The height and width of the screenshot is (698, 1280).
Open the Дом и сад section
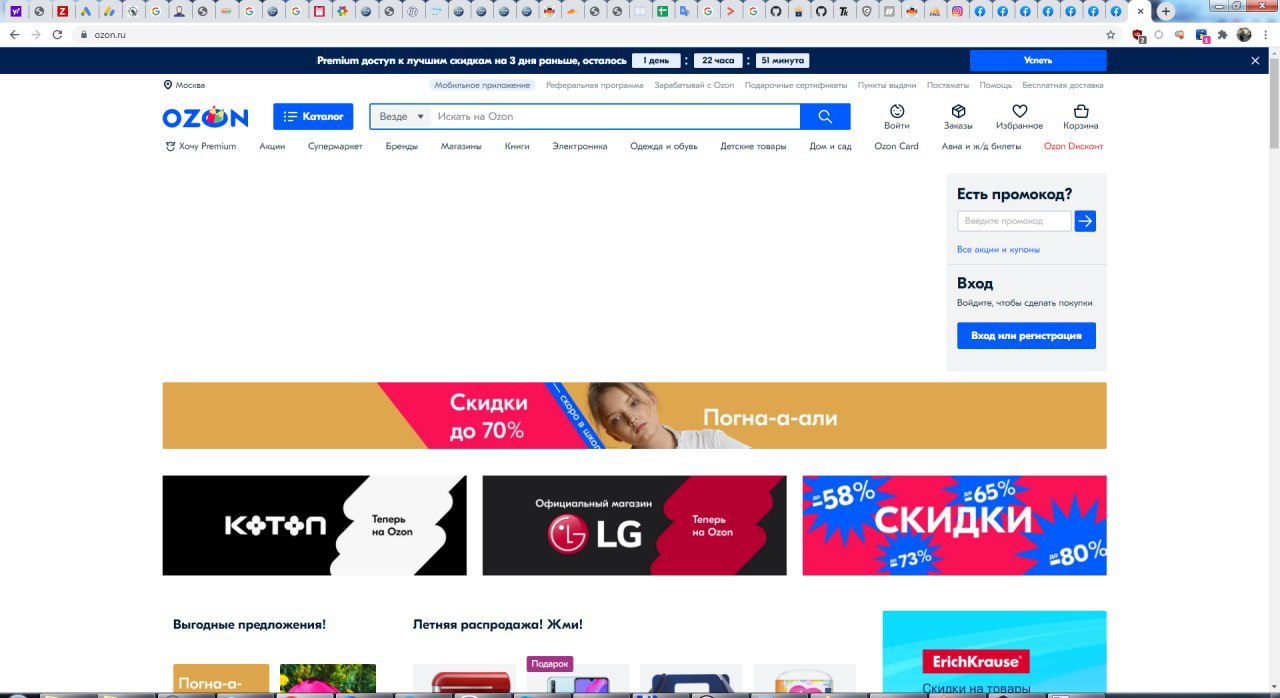point(830,146)
